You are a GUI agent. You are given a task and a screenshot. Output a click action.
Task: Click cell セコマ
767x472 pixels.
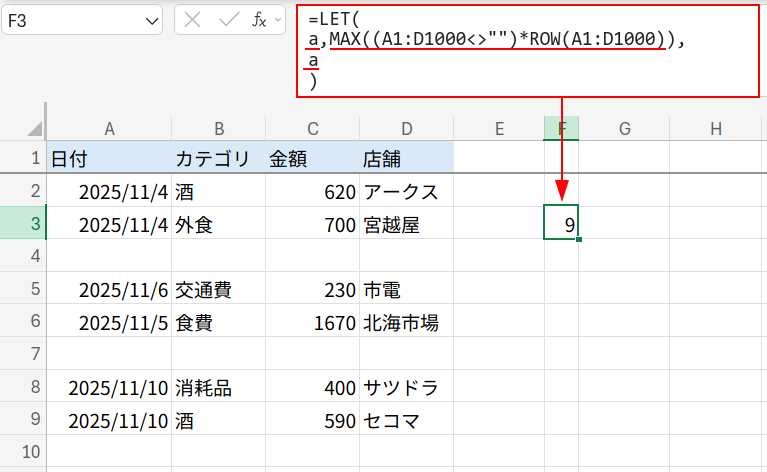(406, 419)
